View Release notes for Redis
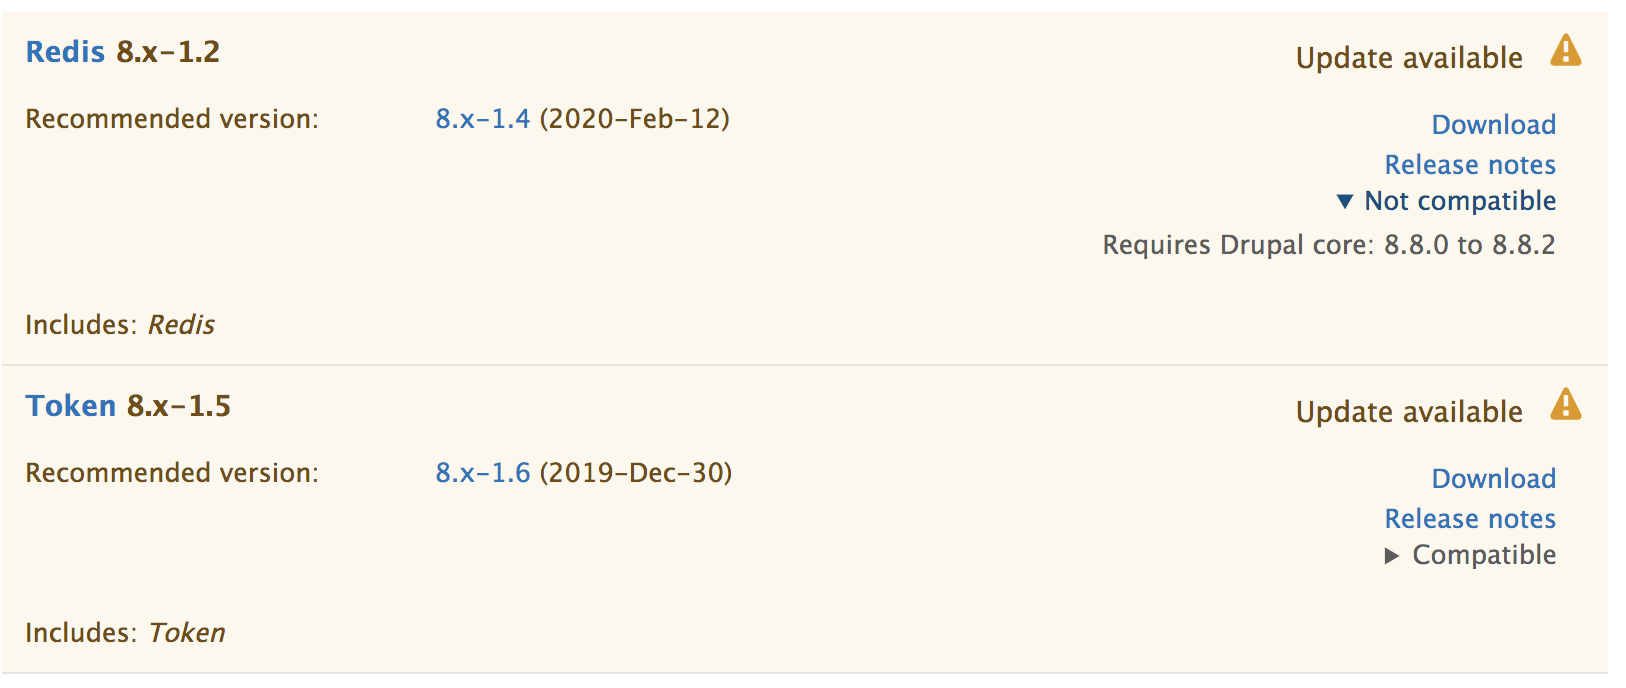This screenshot has width=1626, height=688. [x=1470, y=165]
